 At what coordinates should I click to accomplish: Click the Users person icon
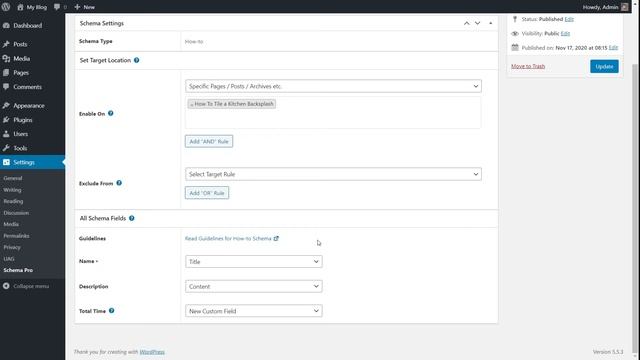(x=6, y=134)
